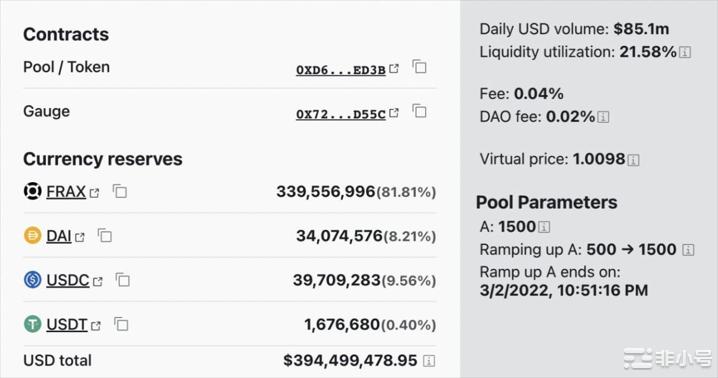Open the DAI token link
This screenshot has height=378, width=718.
(59, 236)
